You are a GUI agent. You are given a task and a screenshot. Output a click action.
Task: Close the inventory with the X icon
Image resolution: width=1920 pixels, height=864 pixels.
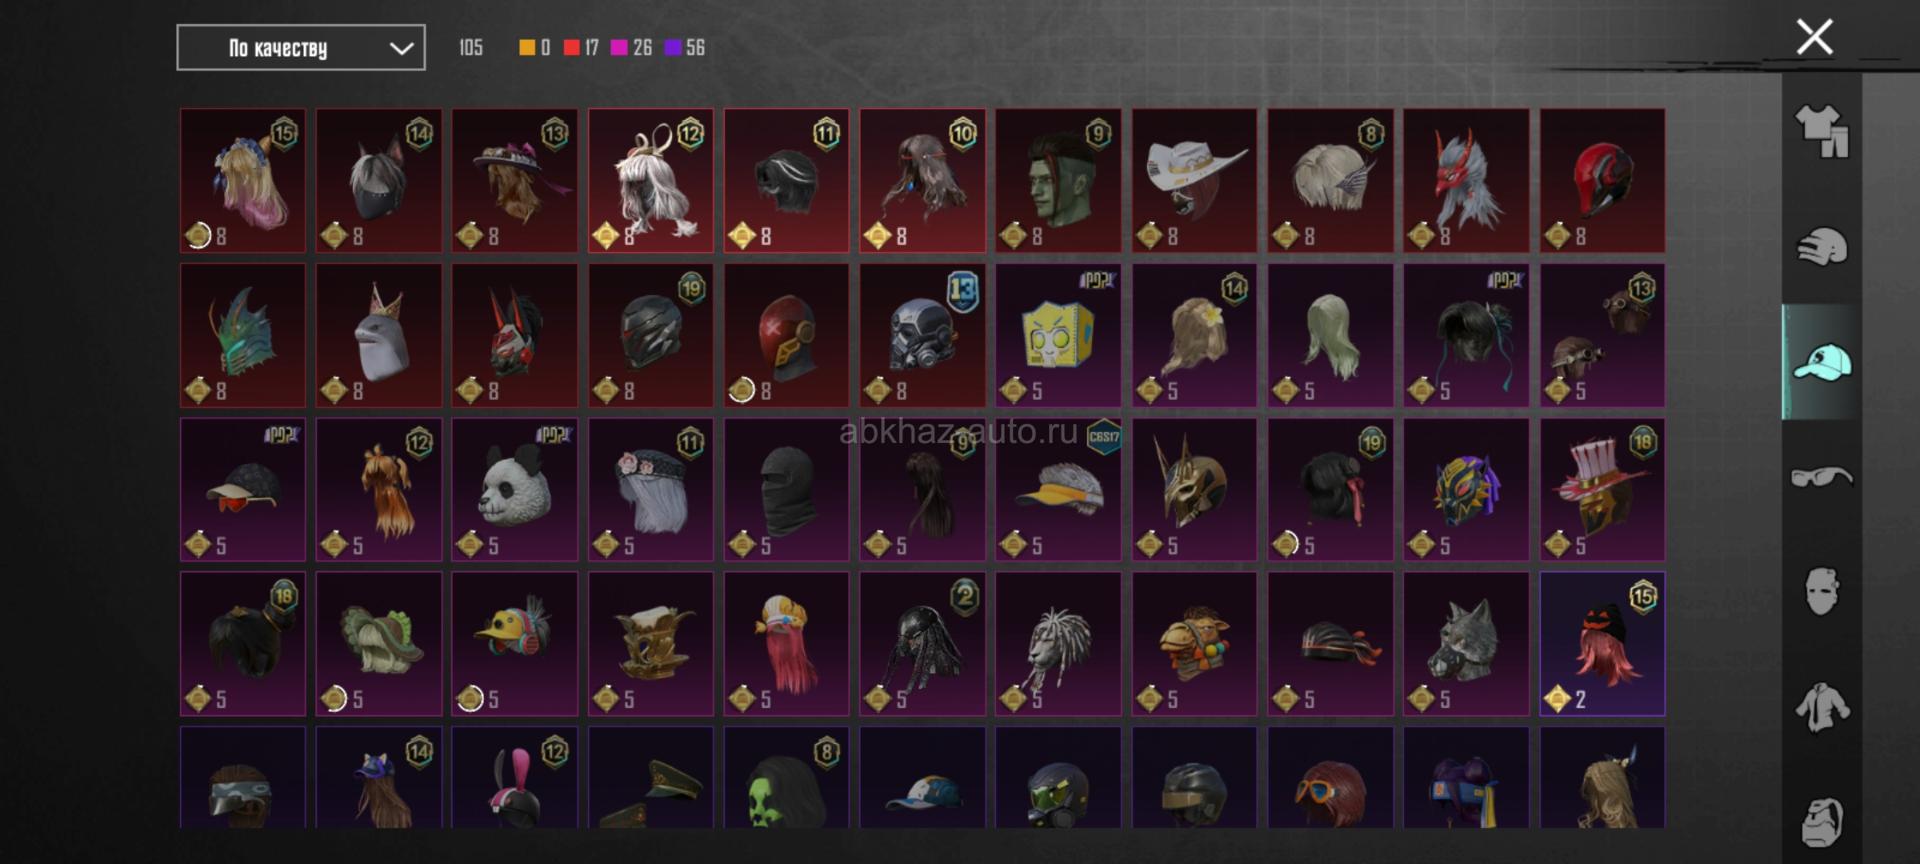[1814, 38]
